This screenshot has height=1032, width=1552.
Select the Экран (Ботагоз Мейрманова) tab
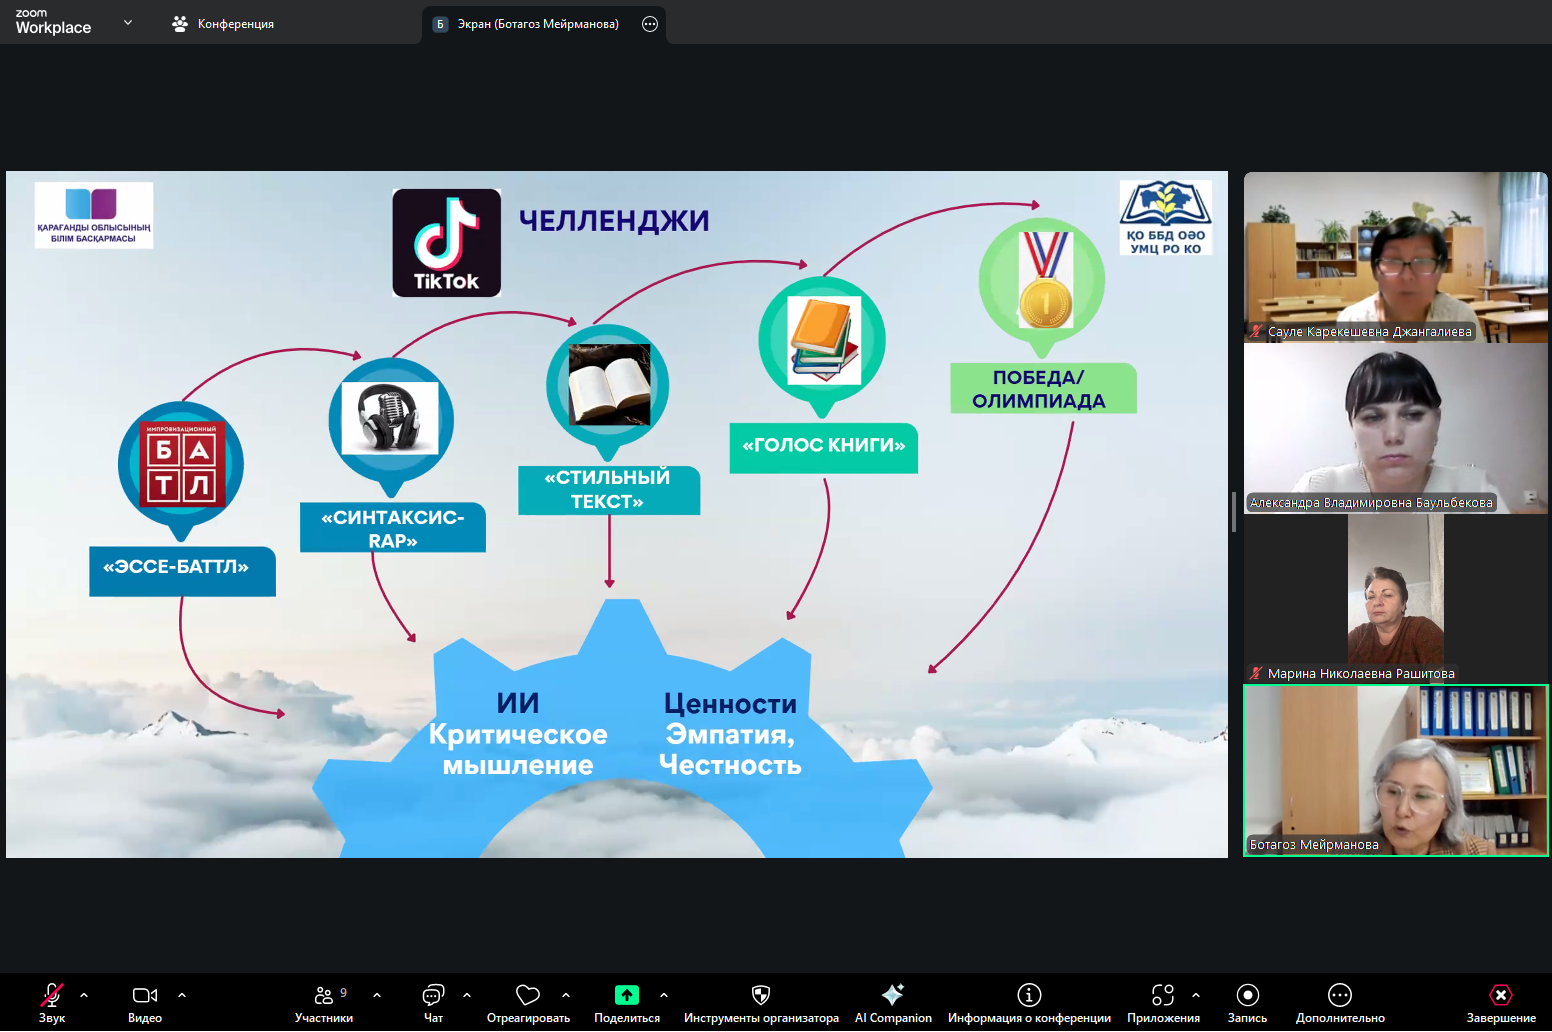[537, 24]
